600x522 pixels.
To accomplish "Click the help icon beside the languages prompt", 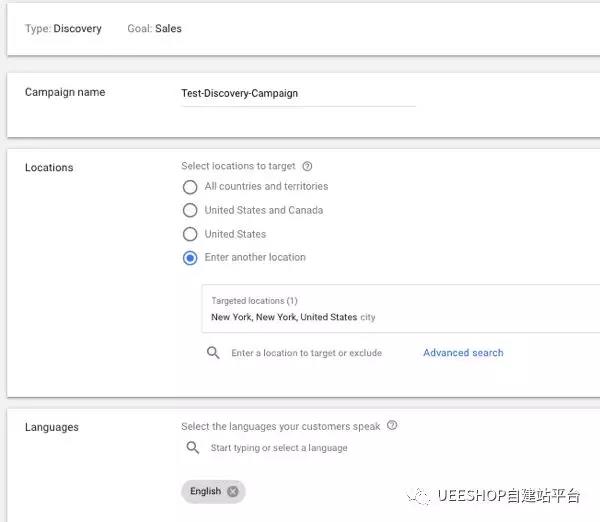I will pos(392,426).
